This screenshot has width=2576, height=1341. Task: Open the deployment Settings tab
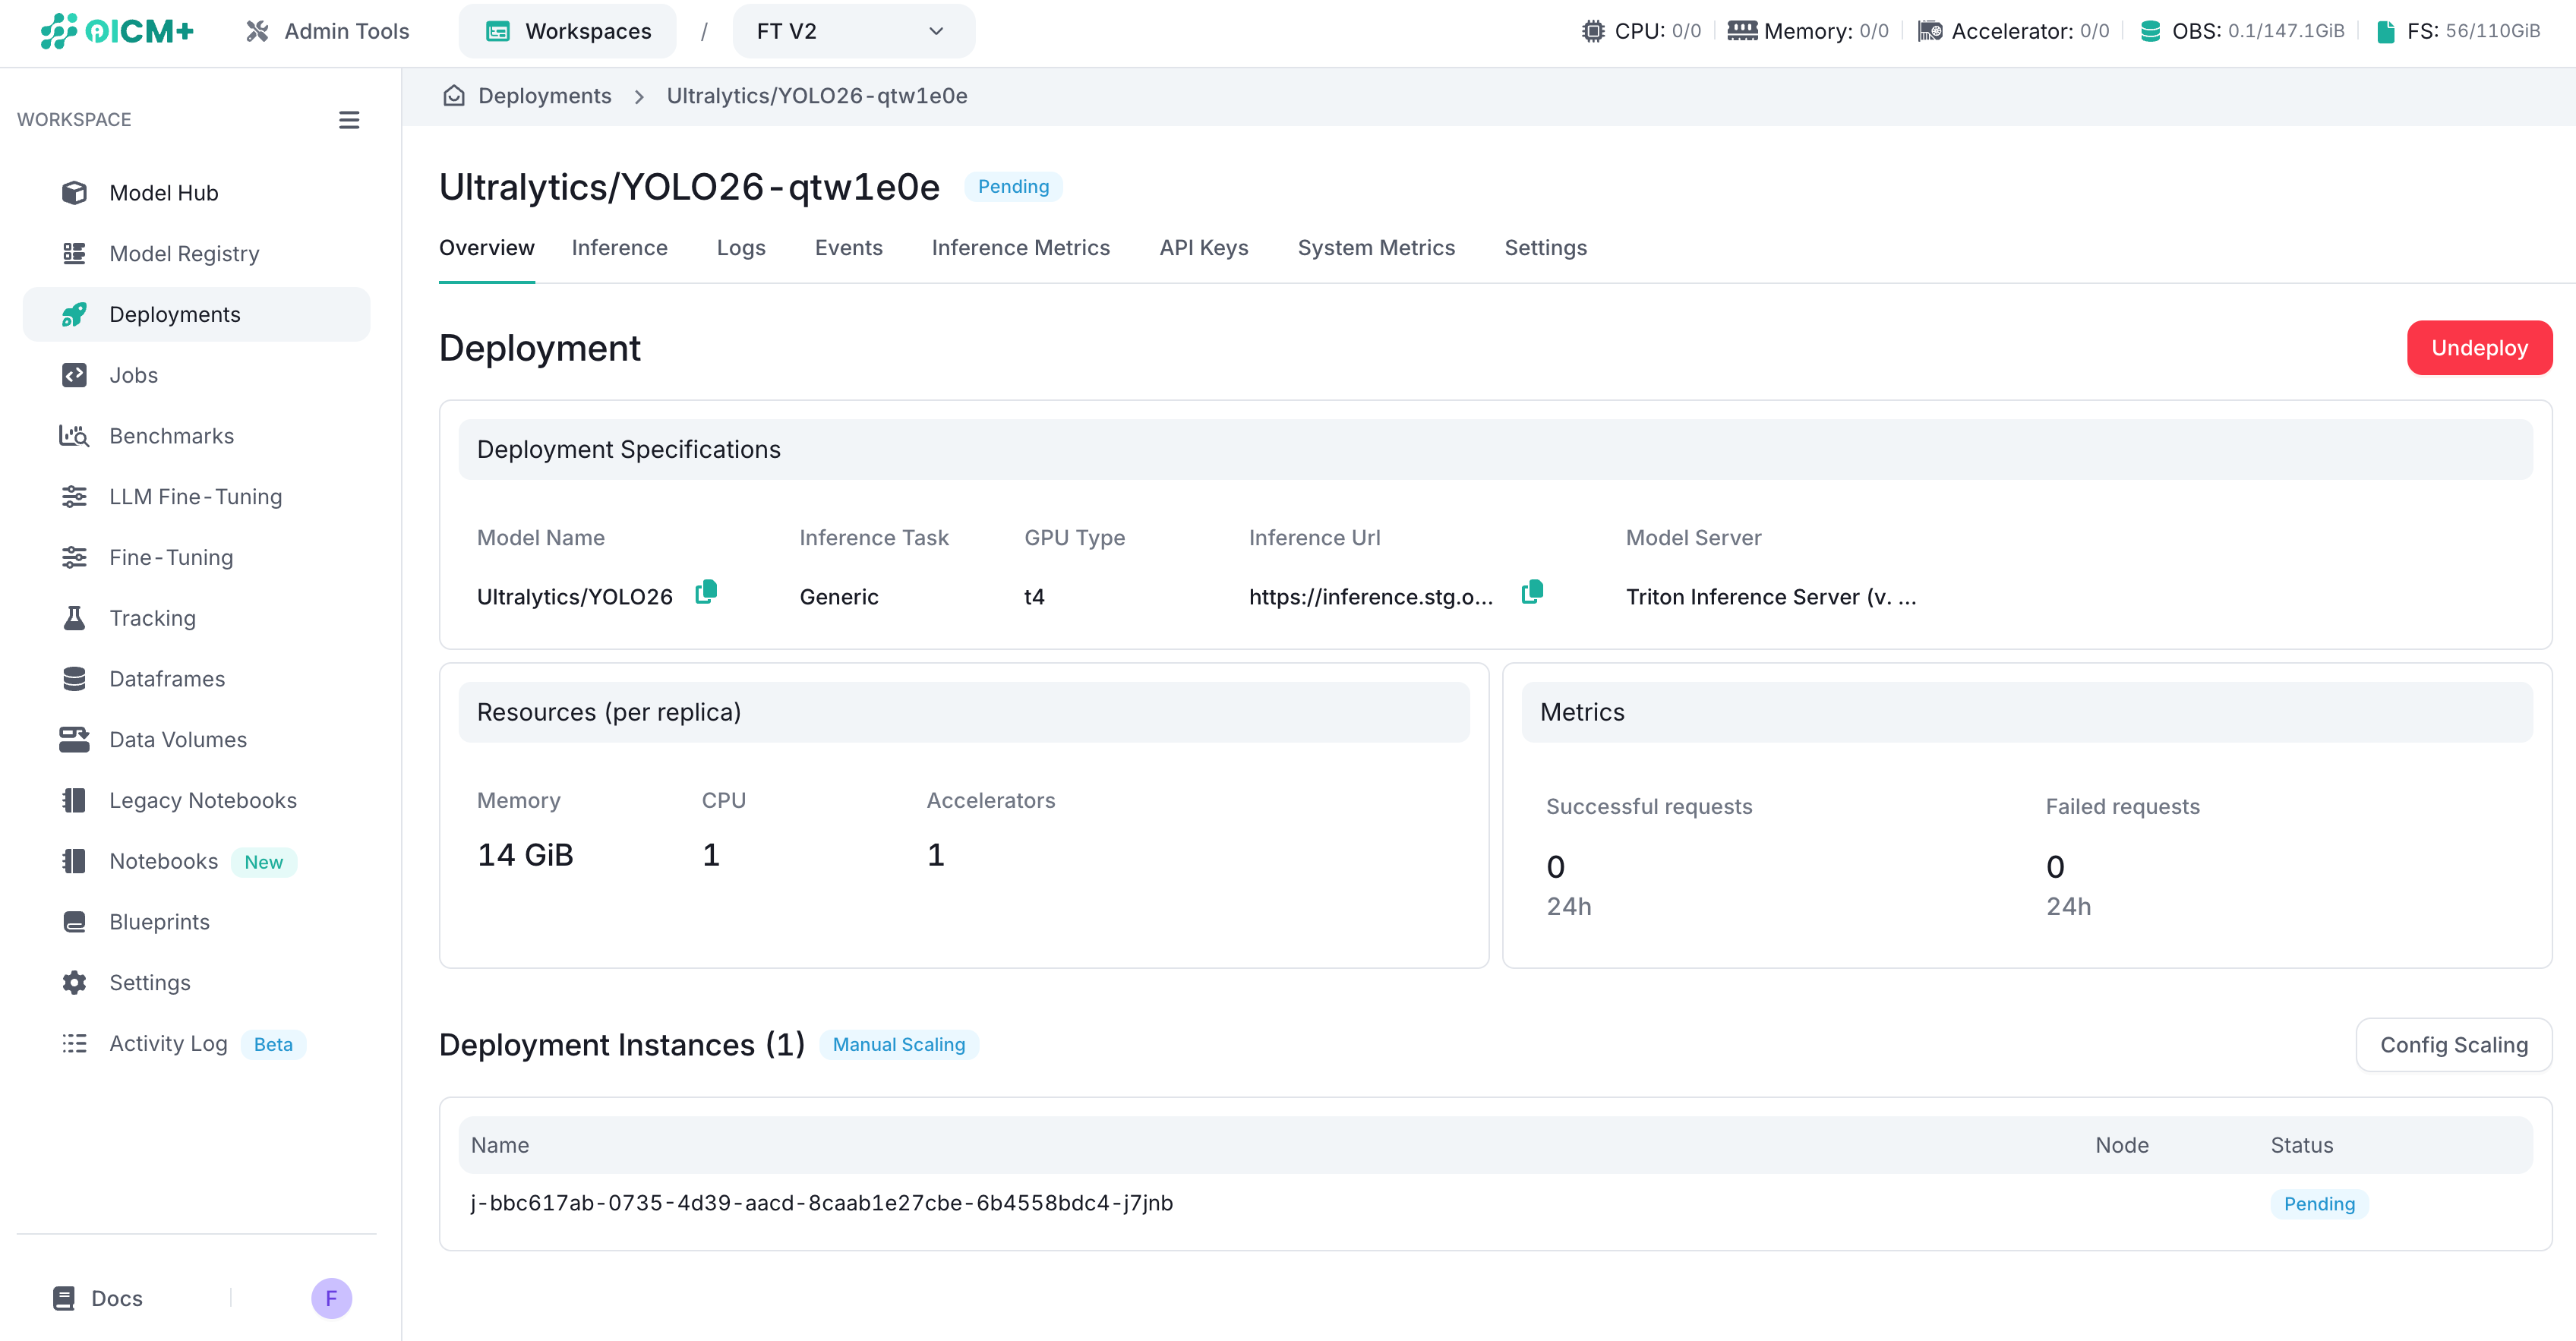(x=1546, y=248)
